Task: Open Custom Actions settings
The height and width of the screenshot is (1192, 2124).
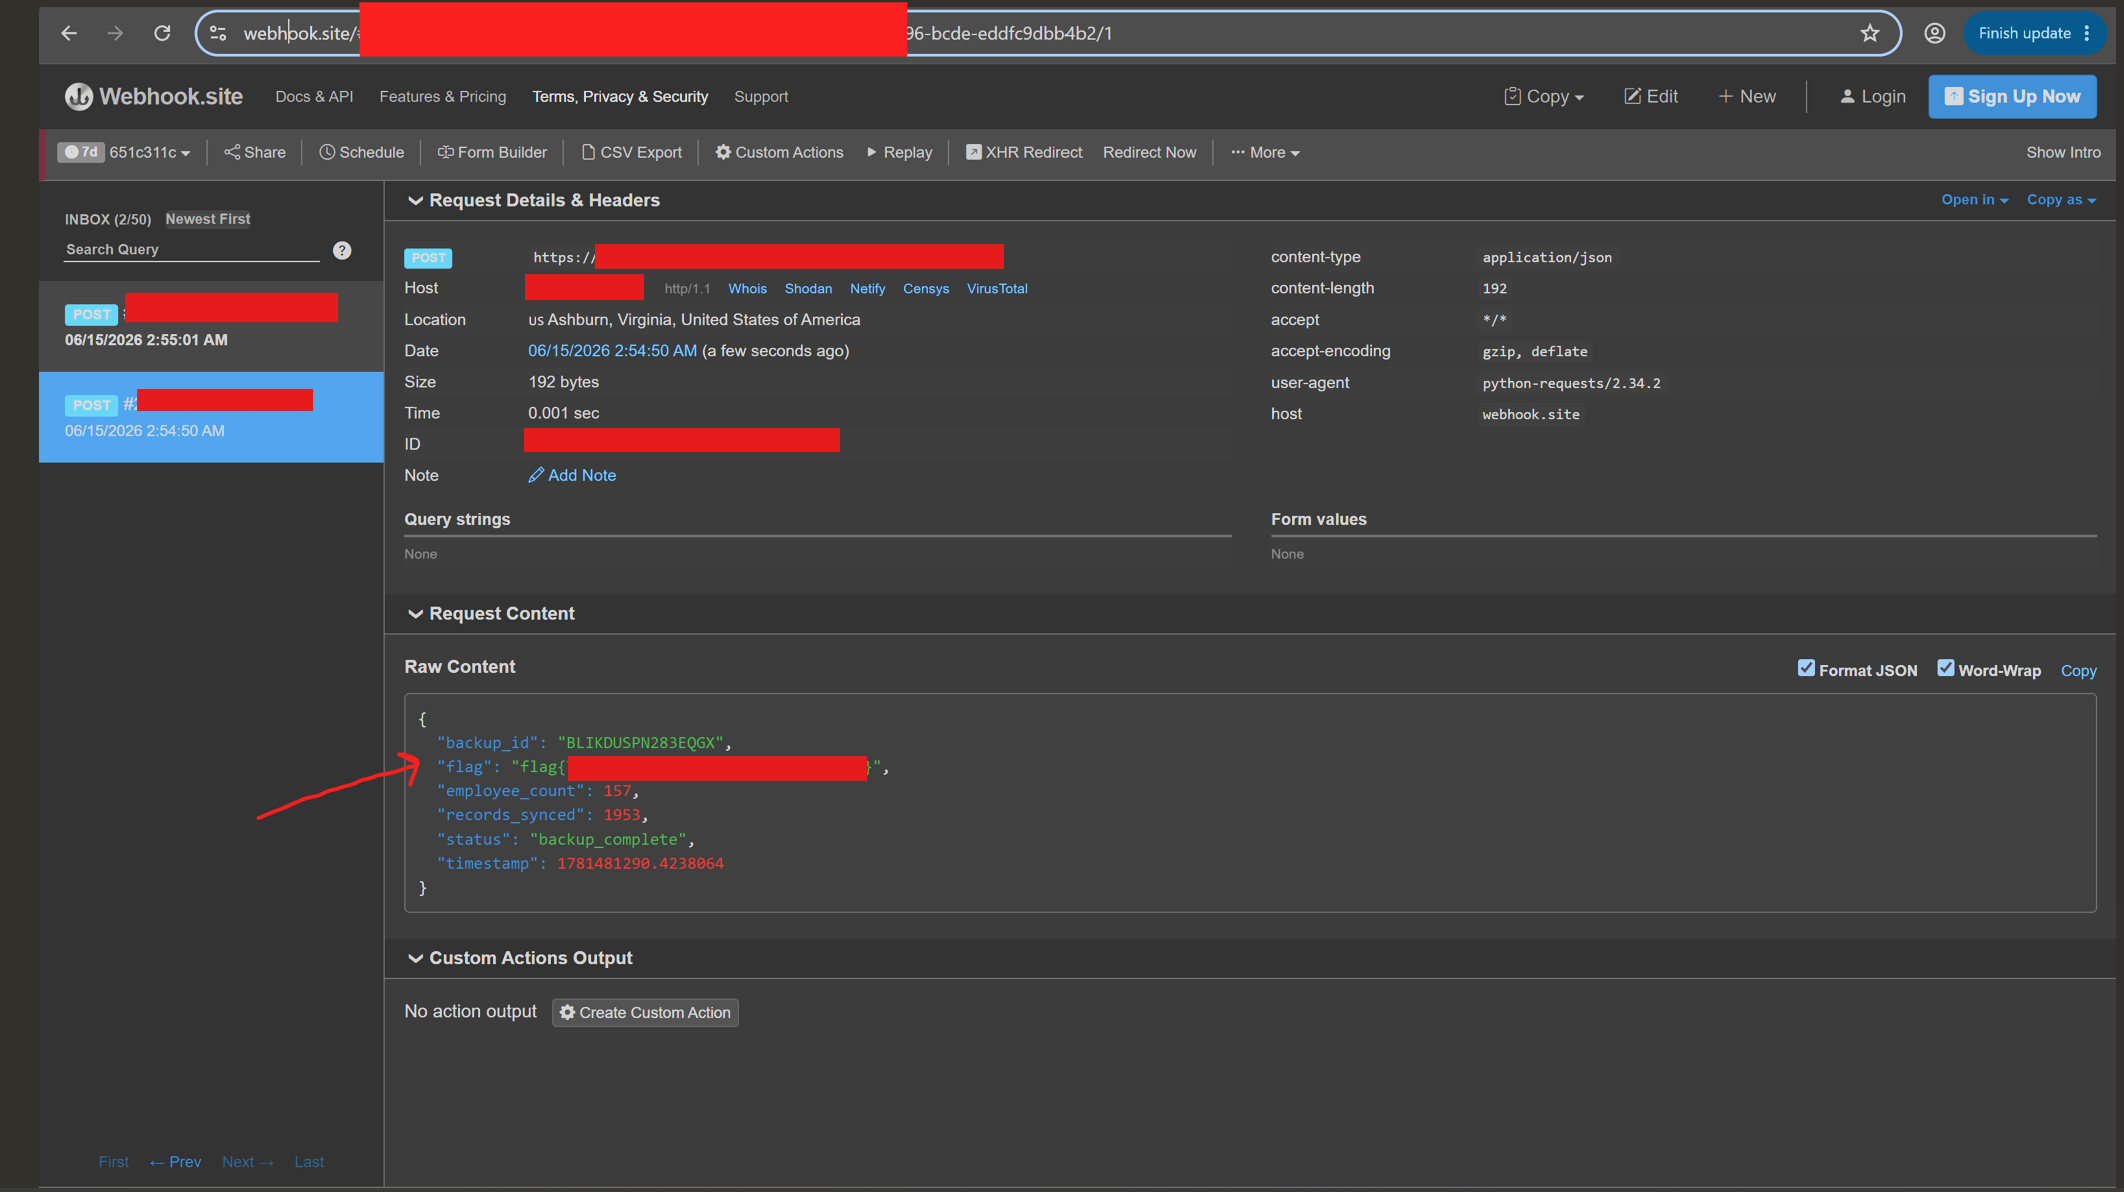Action: pos(779,152)
